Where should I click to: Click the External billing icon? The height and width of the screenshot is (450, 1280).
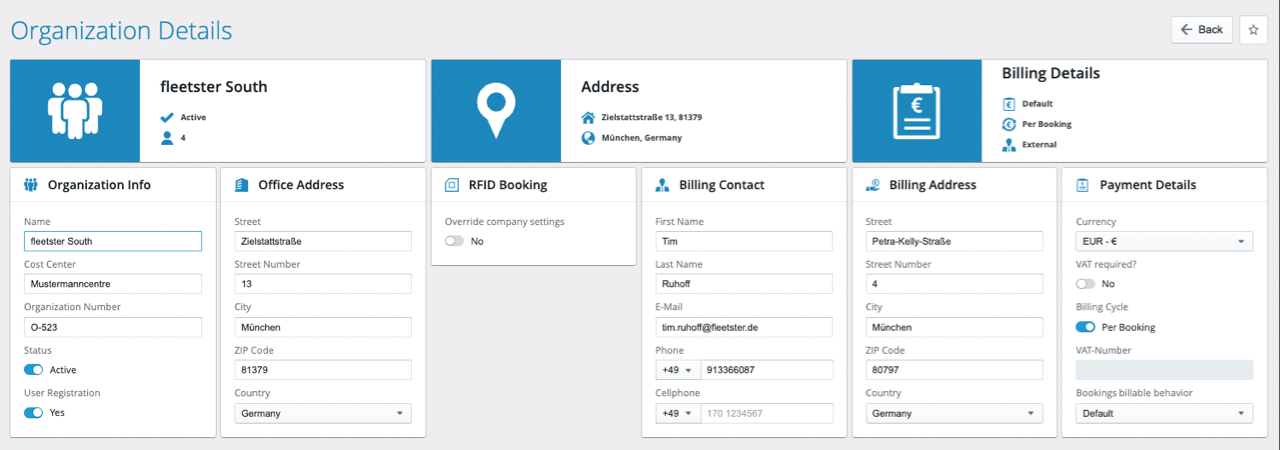point(1009,145)
